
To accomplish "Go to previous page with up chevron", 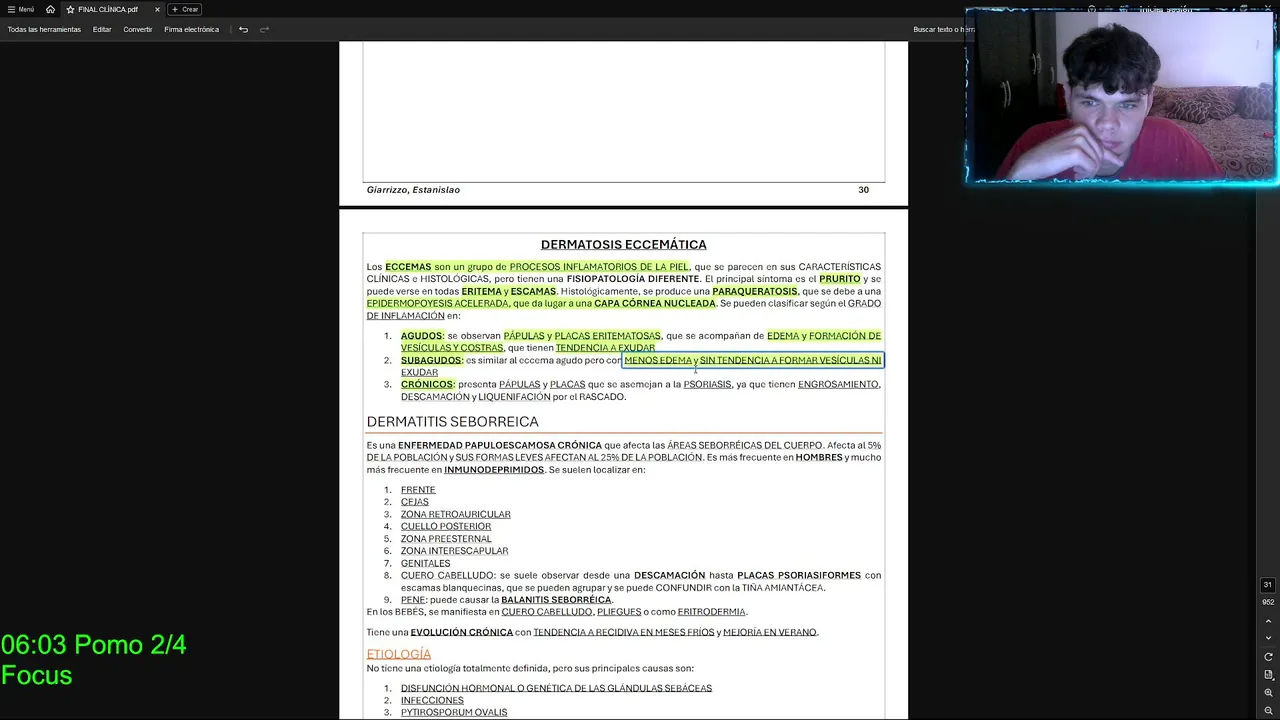I will click(1268, 621).
